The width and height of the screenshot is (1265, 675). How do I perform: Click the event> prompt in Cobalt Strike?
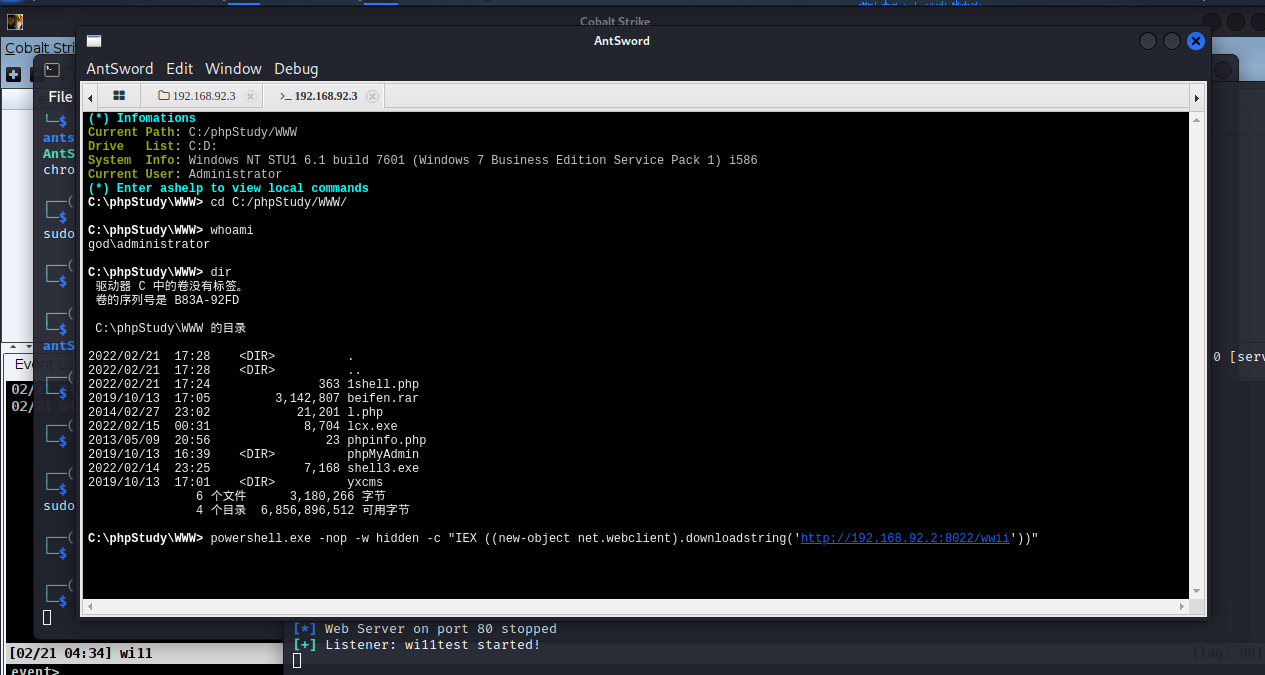[35, 670]
